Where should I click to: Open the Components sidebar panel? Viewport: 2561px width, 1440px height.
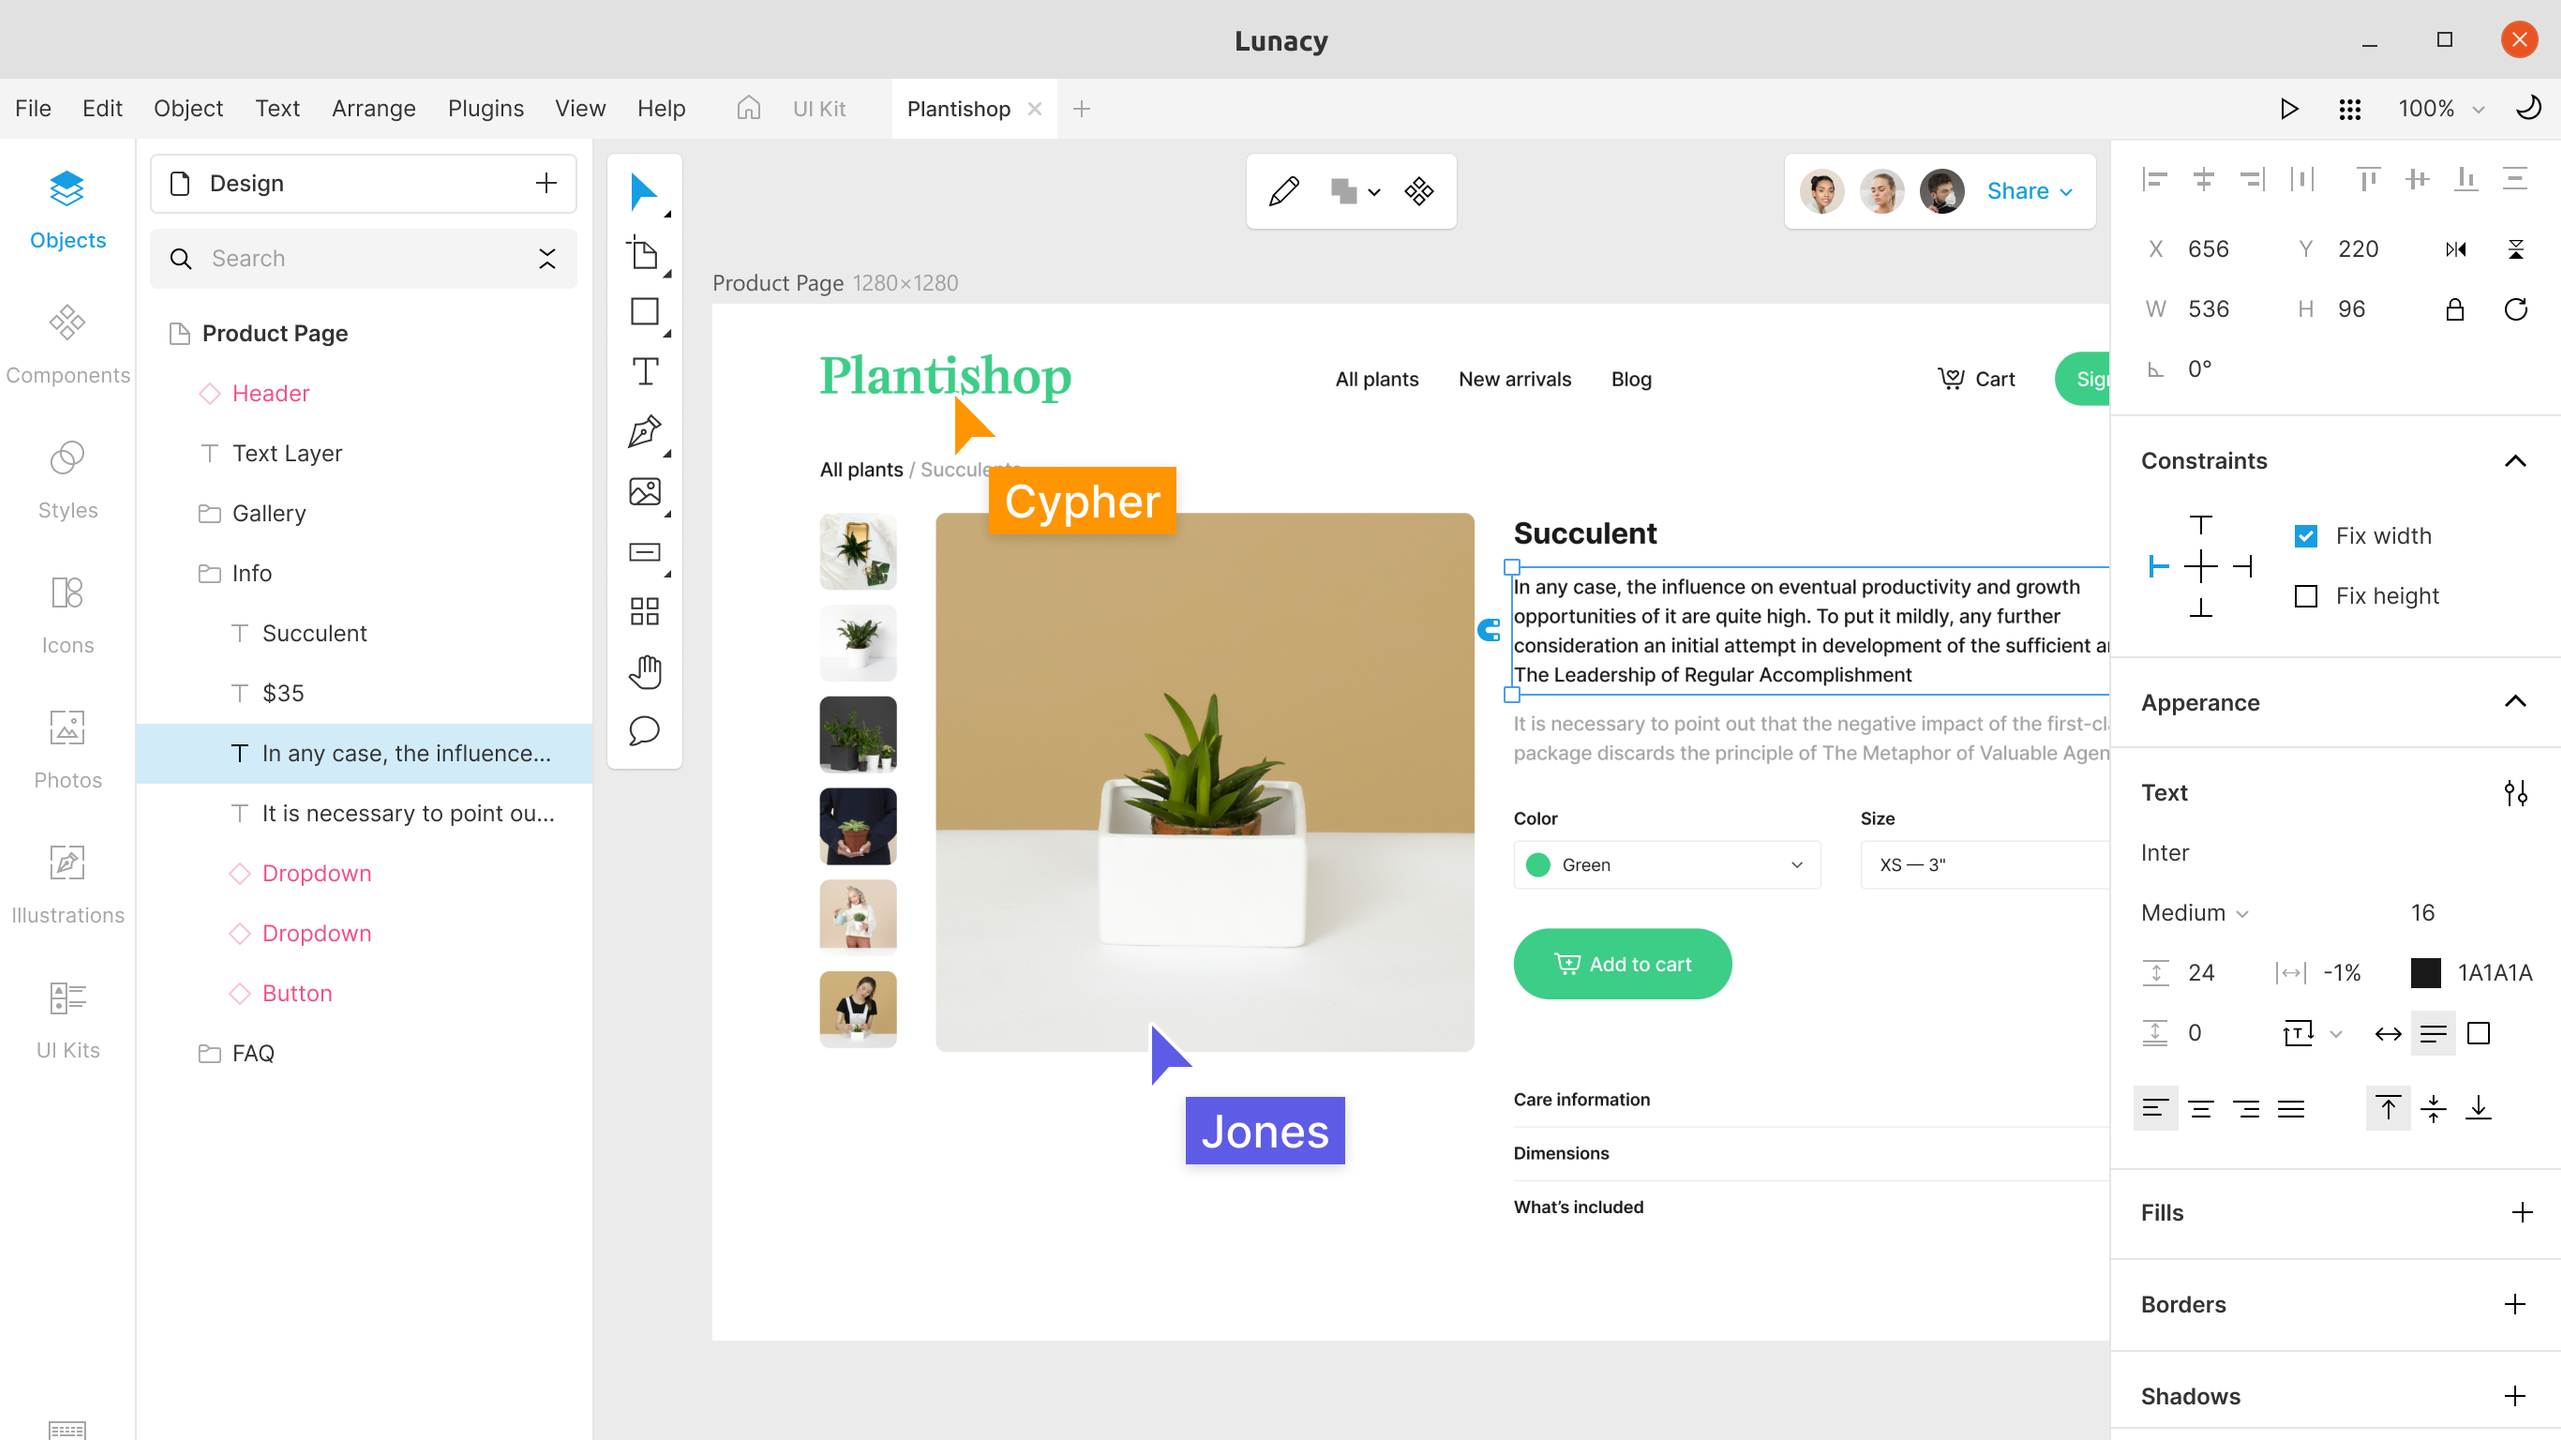68,344
